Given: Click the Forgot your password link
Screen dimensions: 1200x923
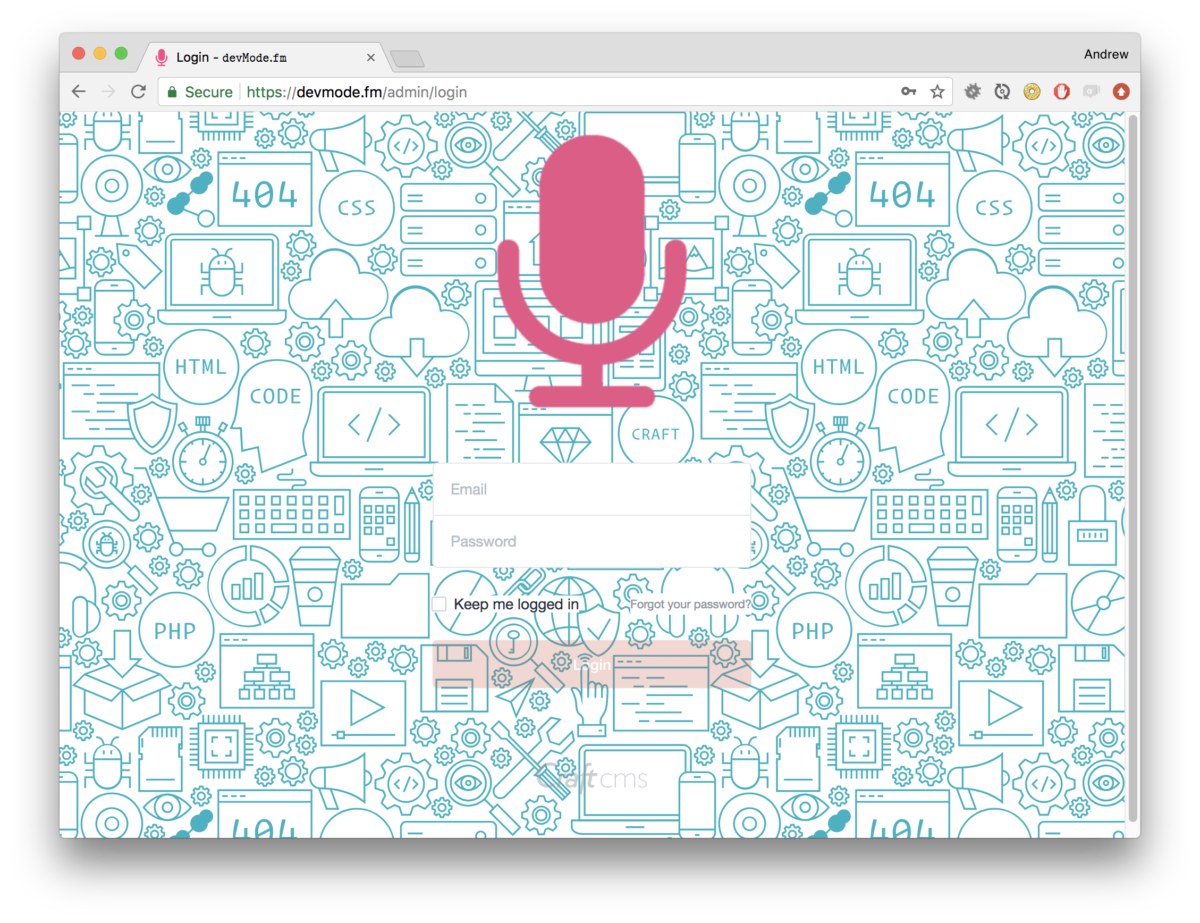Looking at the screenshot, I should [x=690, y=604].
